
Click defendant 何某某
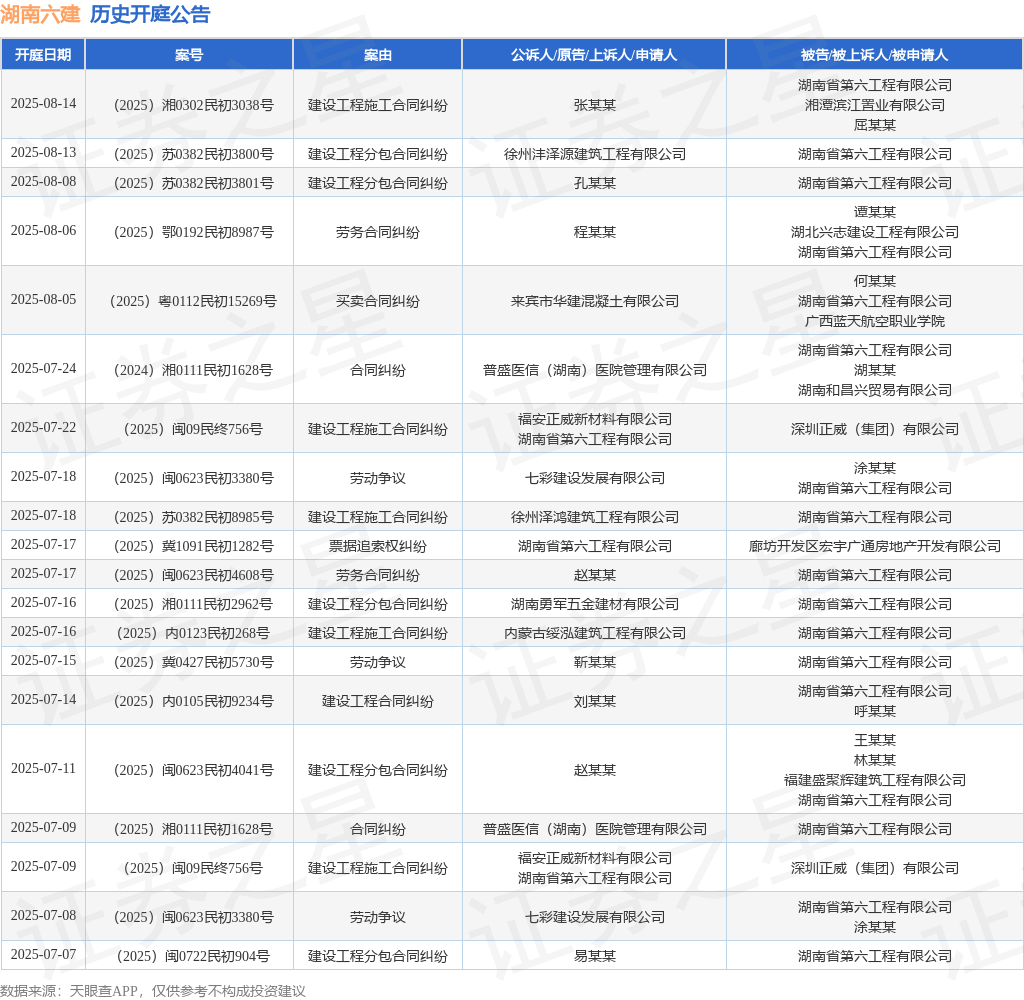tap(874, 281)
